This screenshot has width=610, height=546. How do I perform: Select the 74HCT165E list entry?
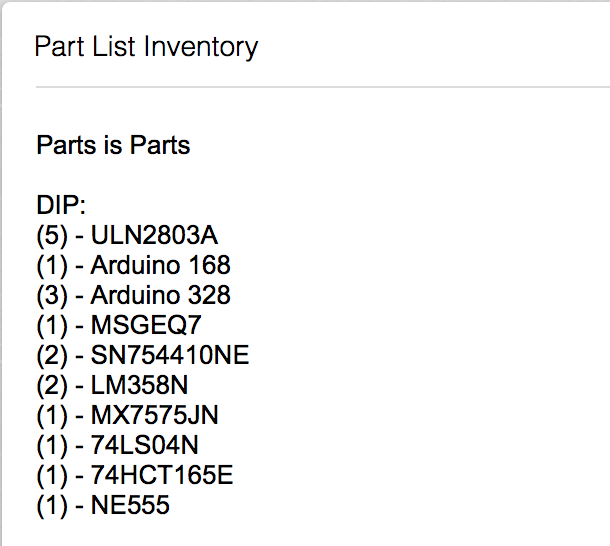coord(135,475)
